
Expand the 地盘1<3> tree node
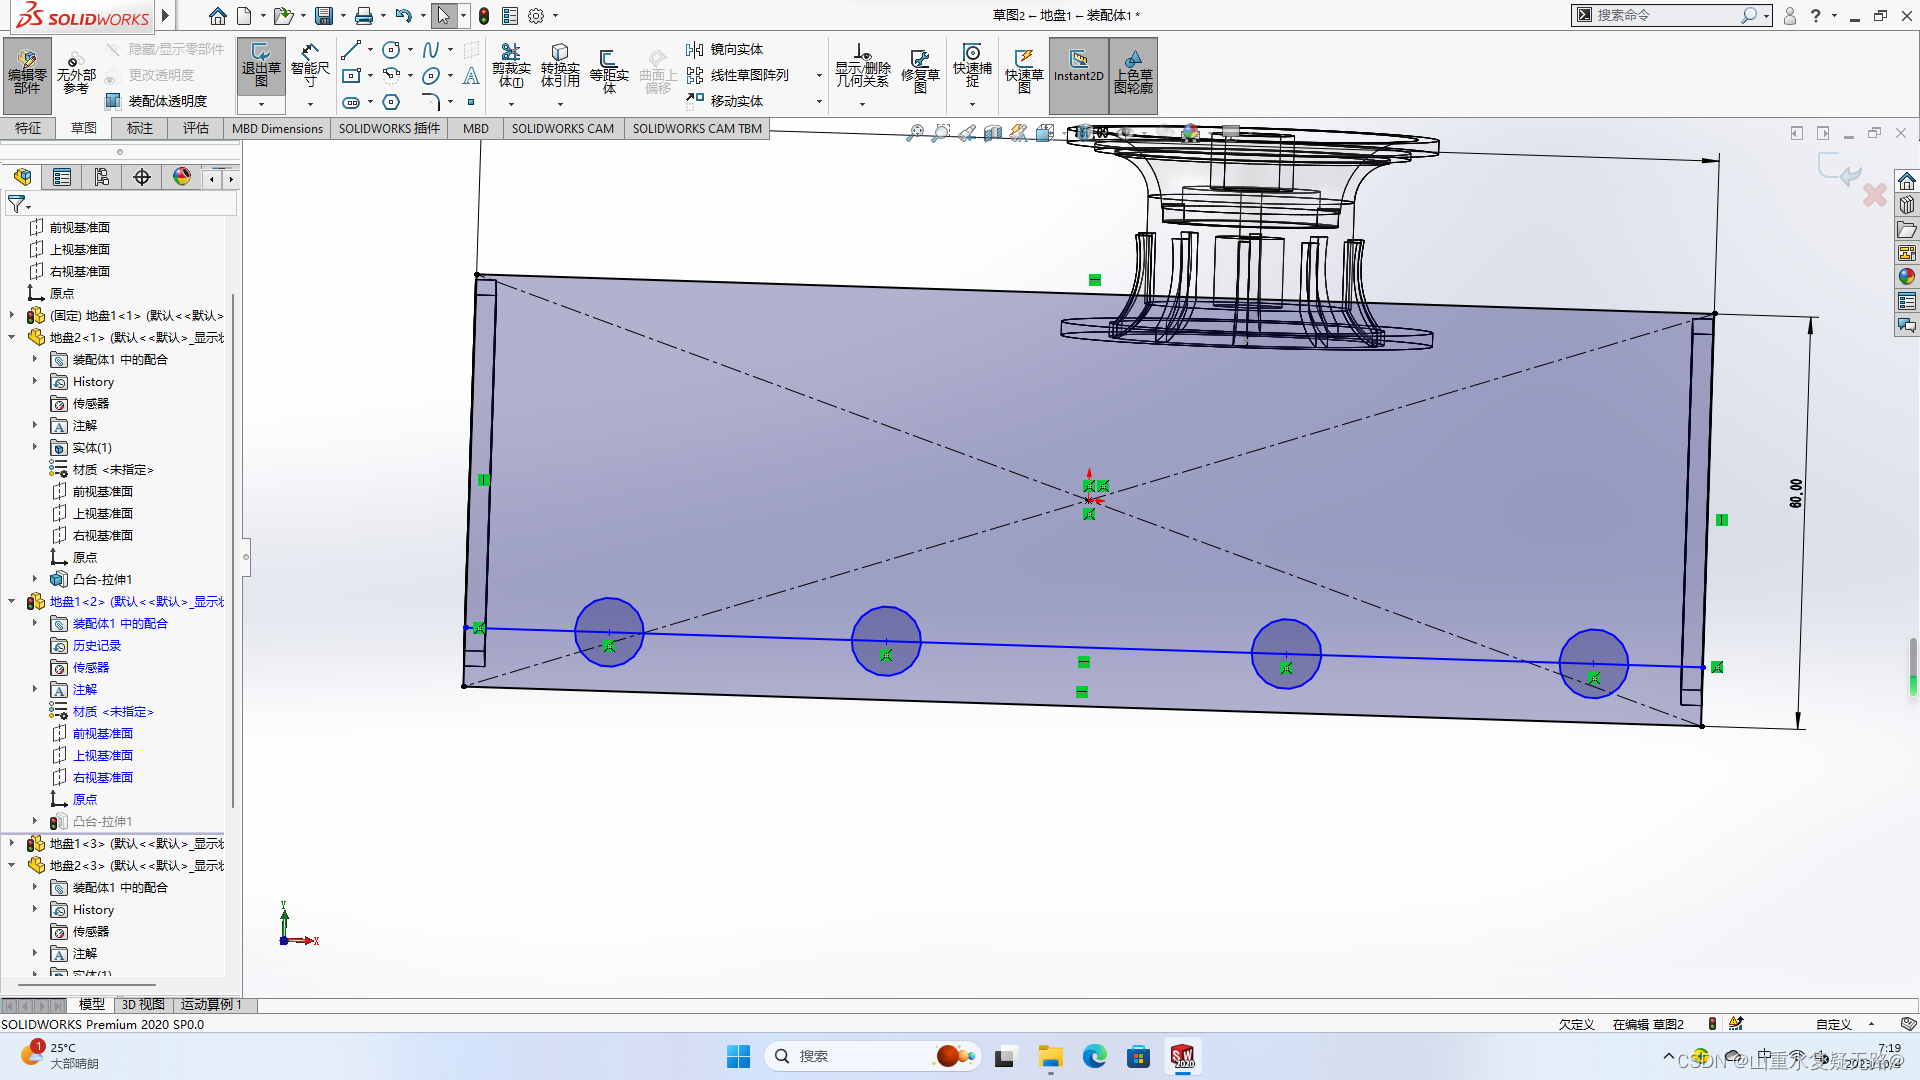[x=11, y=843]
